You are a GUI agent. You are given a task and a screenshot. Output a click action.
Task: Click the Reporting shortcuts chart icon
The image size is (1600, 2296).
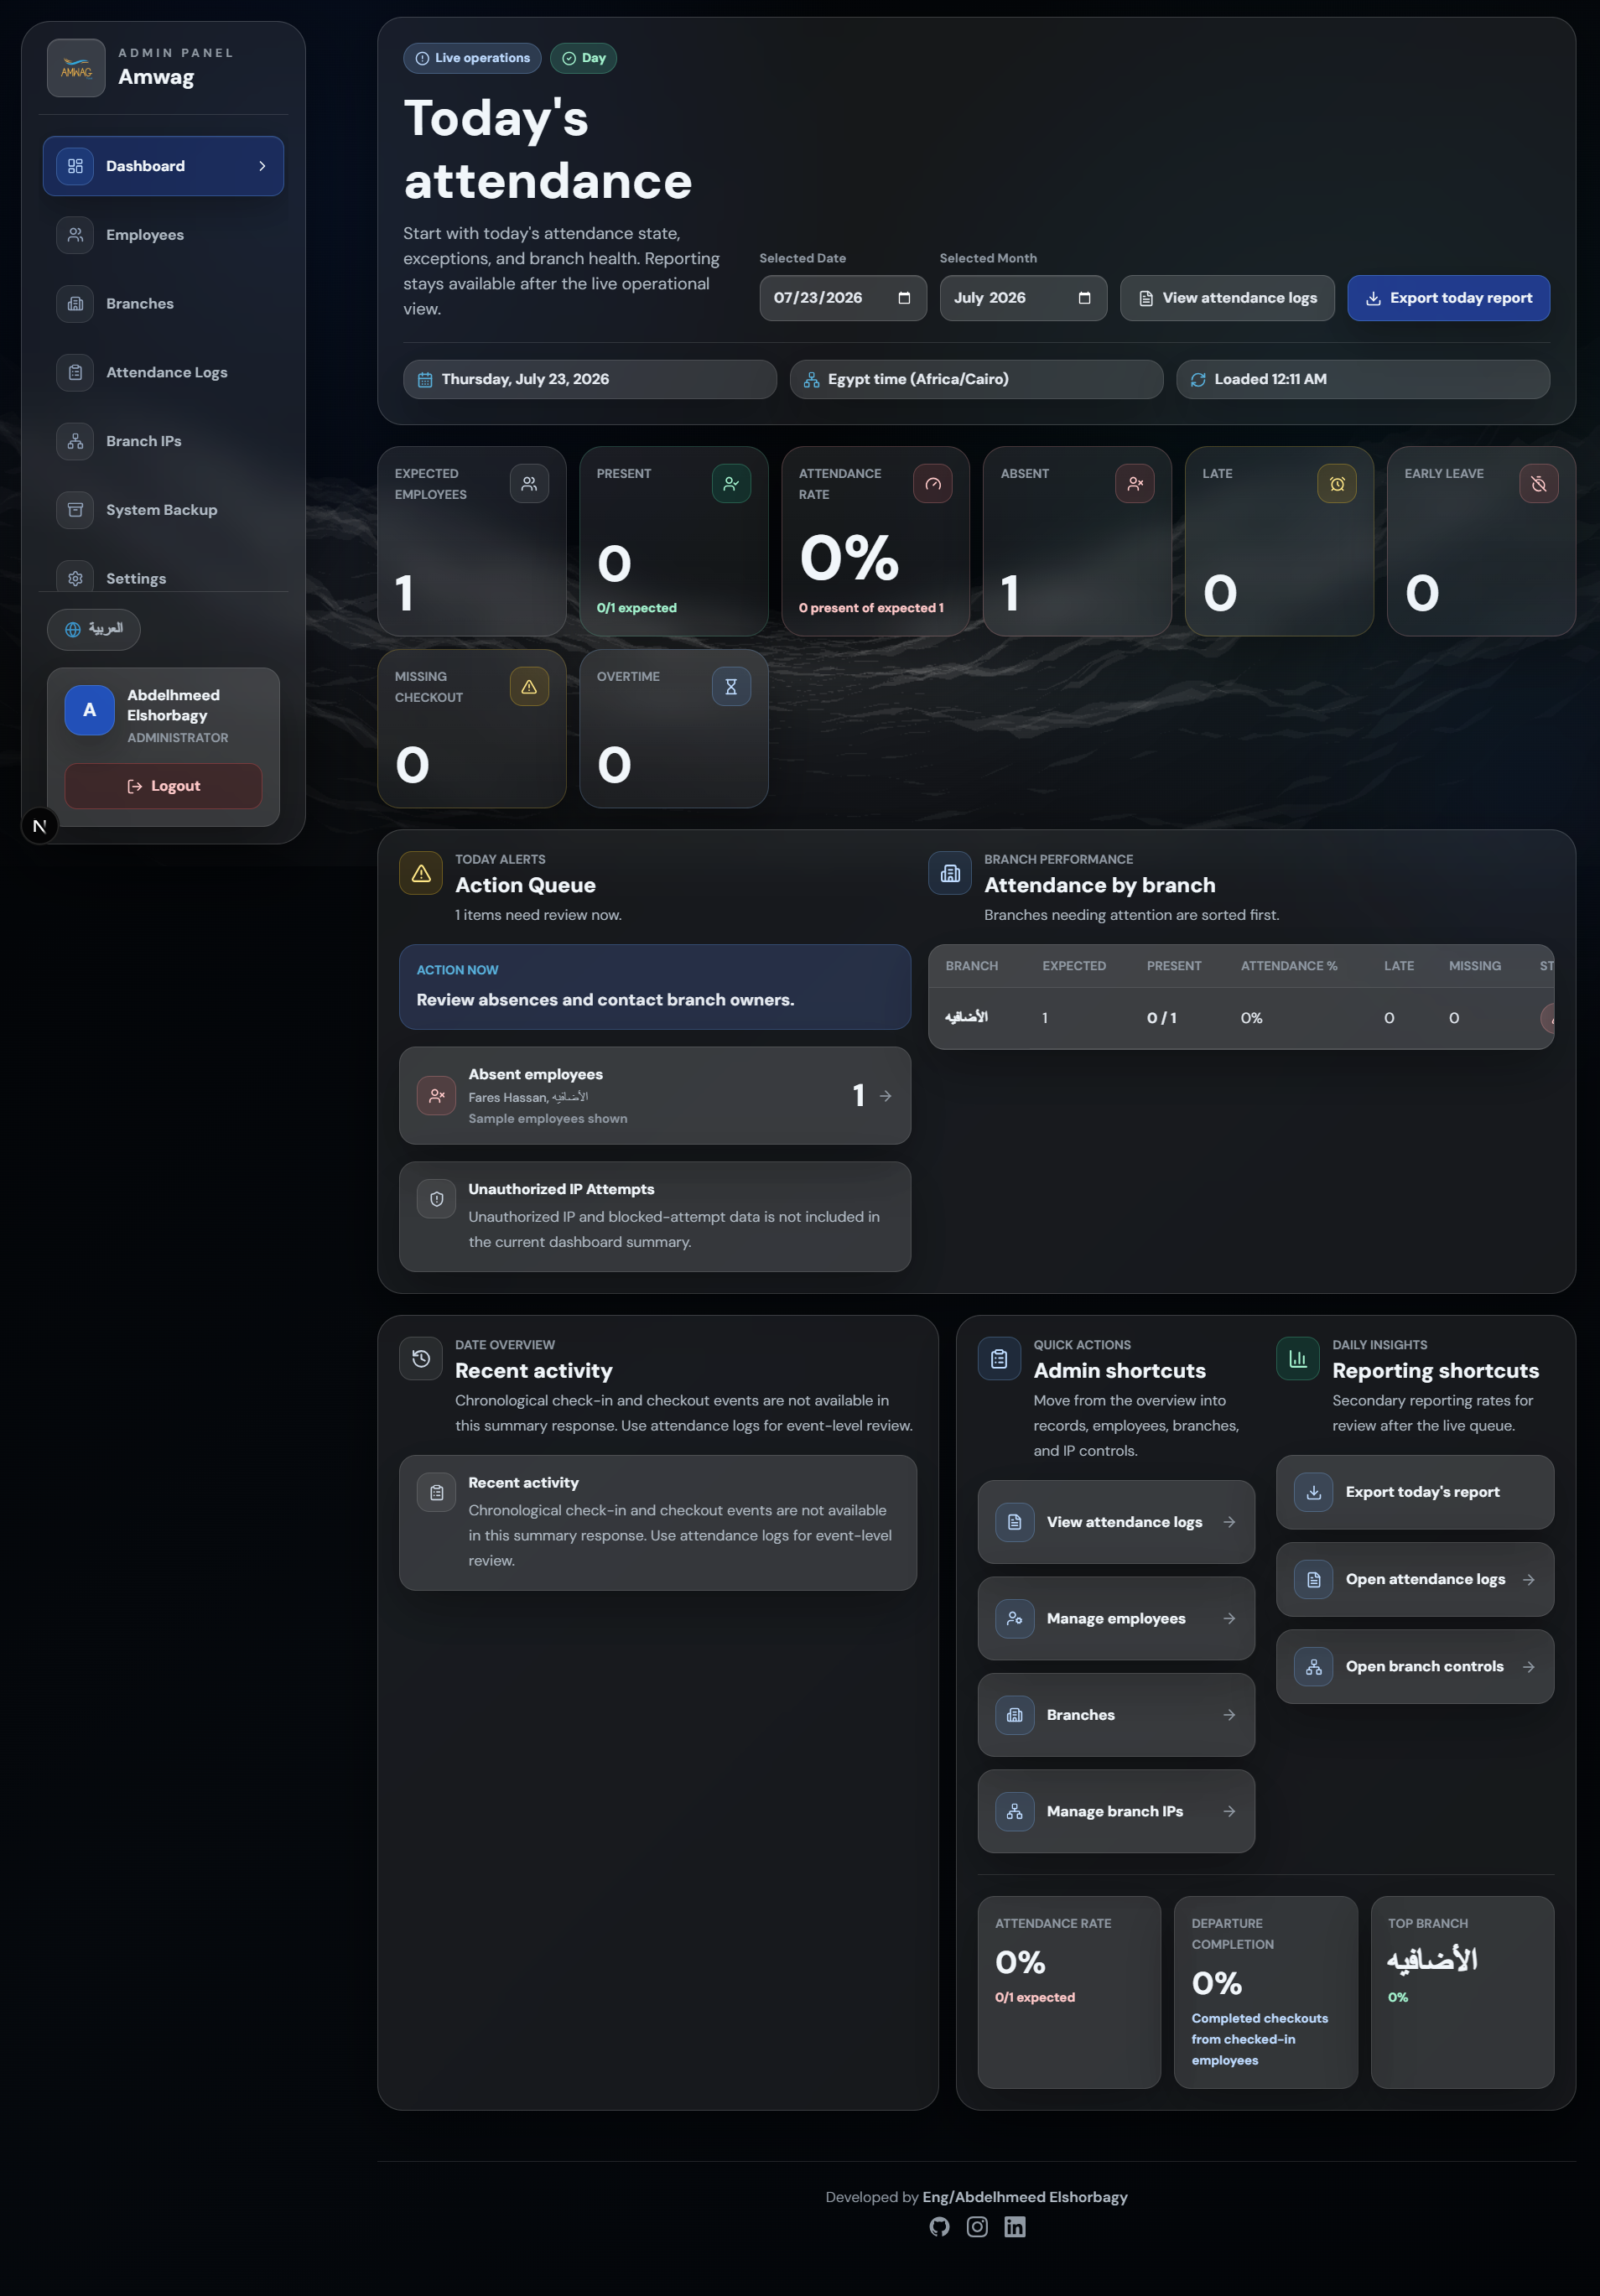pyautogui.click(x=1298, y=1359)
